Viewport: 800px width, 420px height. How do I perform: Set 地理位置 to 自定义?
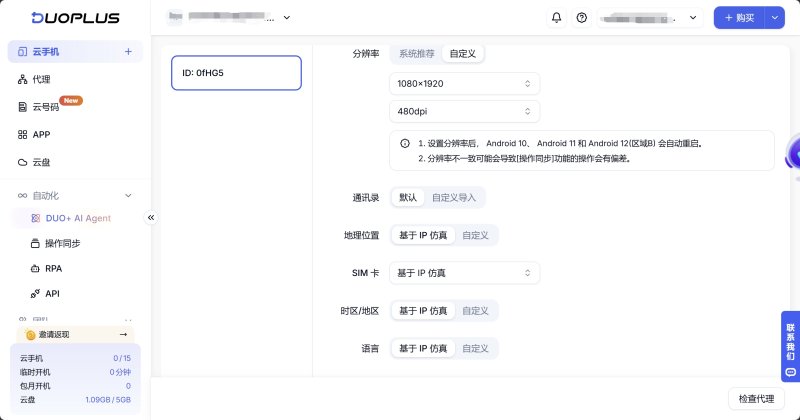click(x=475, y=235)
